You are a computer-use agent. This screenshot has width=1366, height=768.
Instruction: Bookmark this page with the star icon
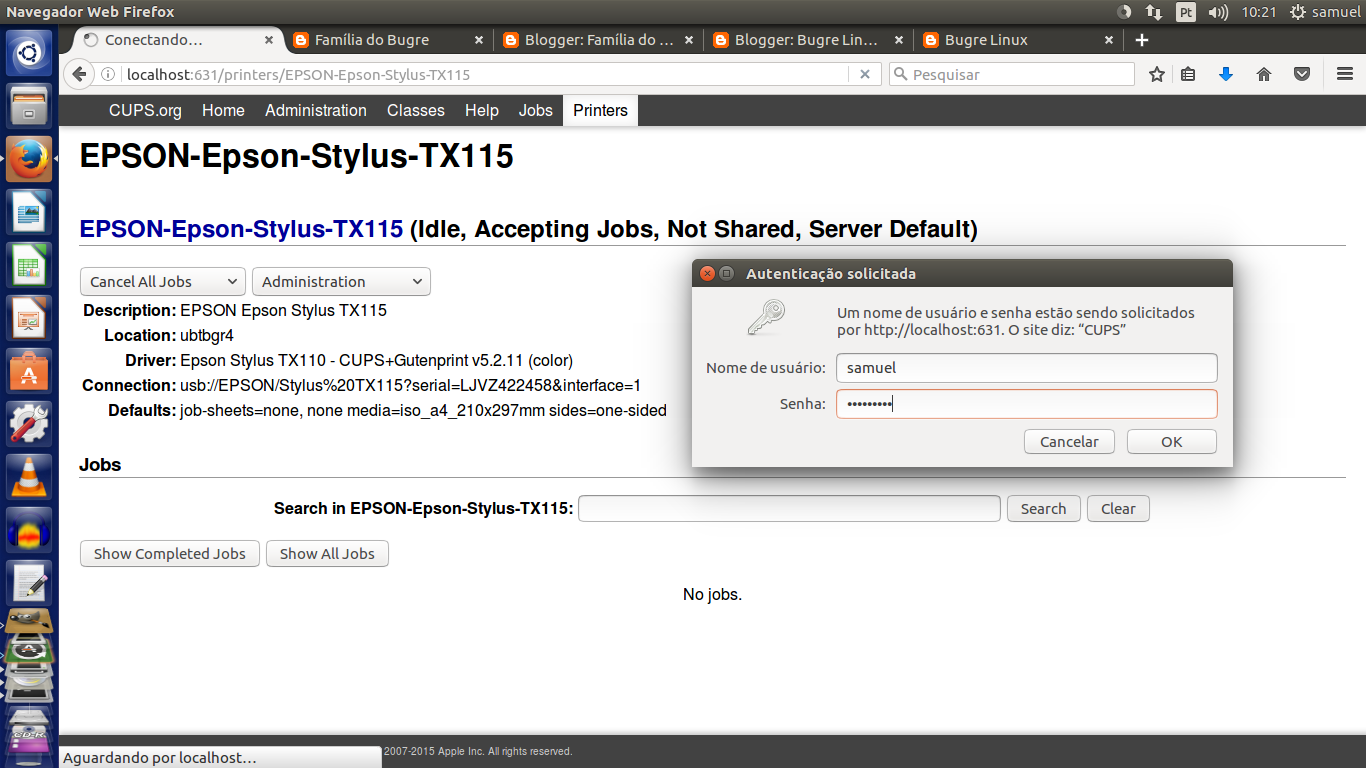click(x=1157, y=74)
